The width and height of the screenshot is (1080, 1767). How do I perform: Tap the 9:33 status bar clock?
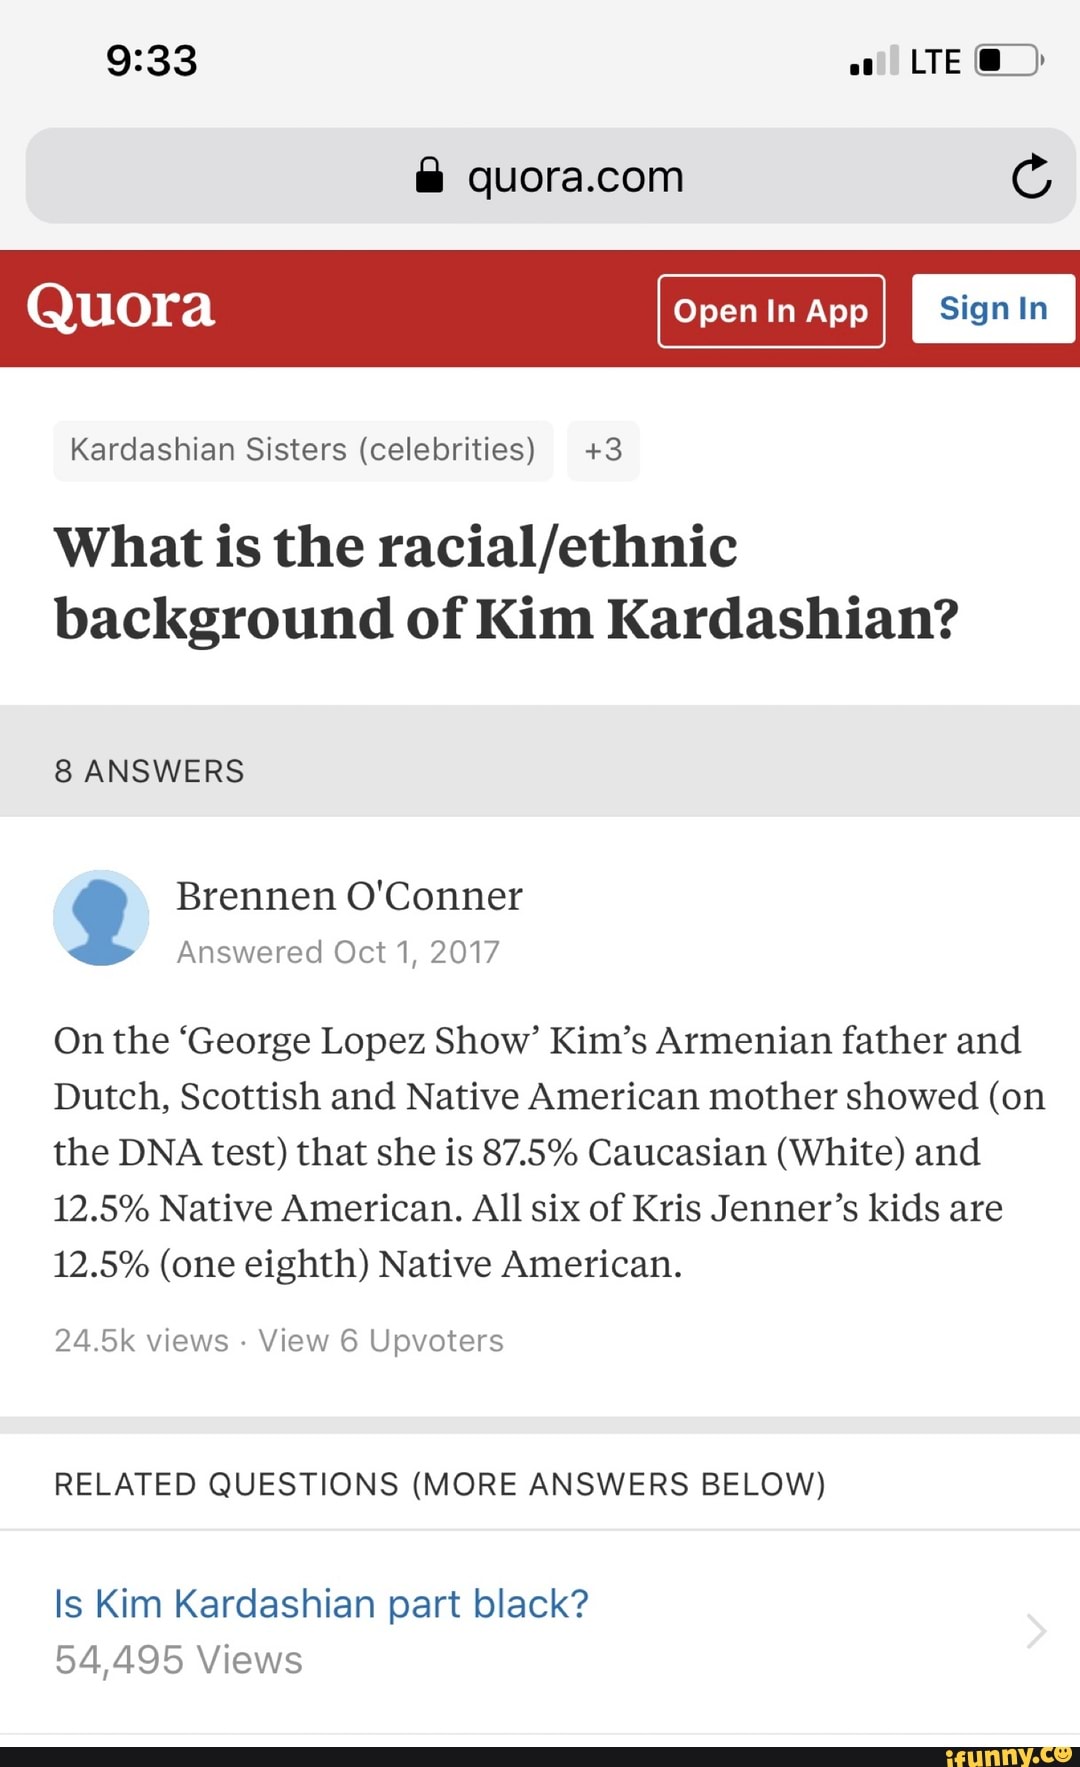[x=152, y=61]
